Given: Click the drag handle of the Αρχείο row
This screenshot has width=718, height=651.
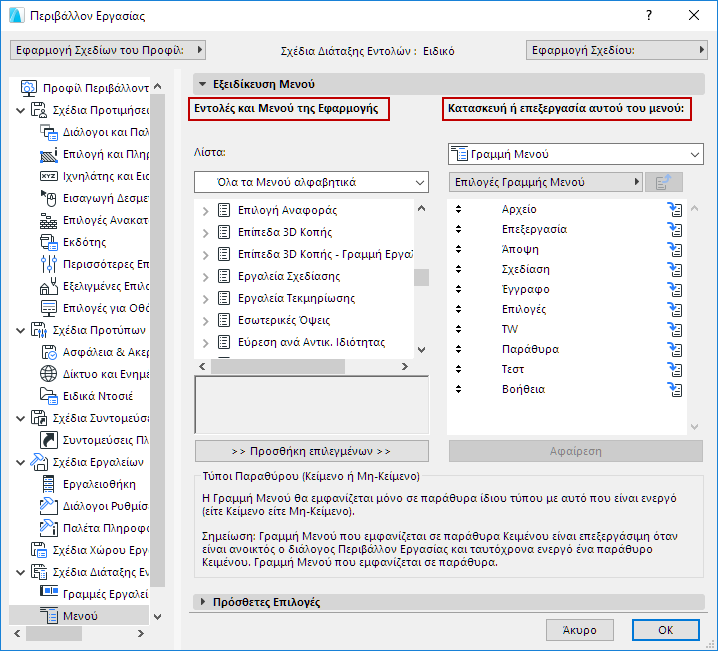Looking at the screenshot, I should 458,209.
